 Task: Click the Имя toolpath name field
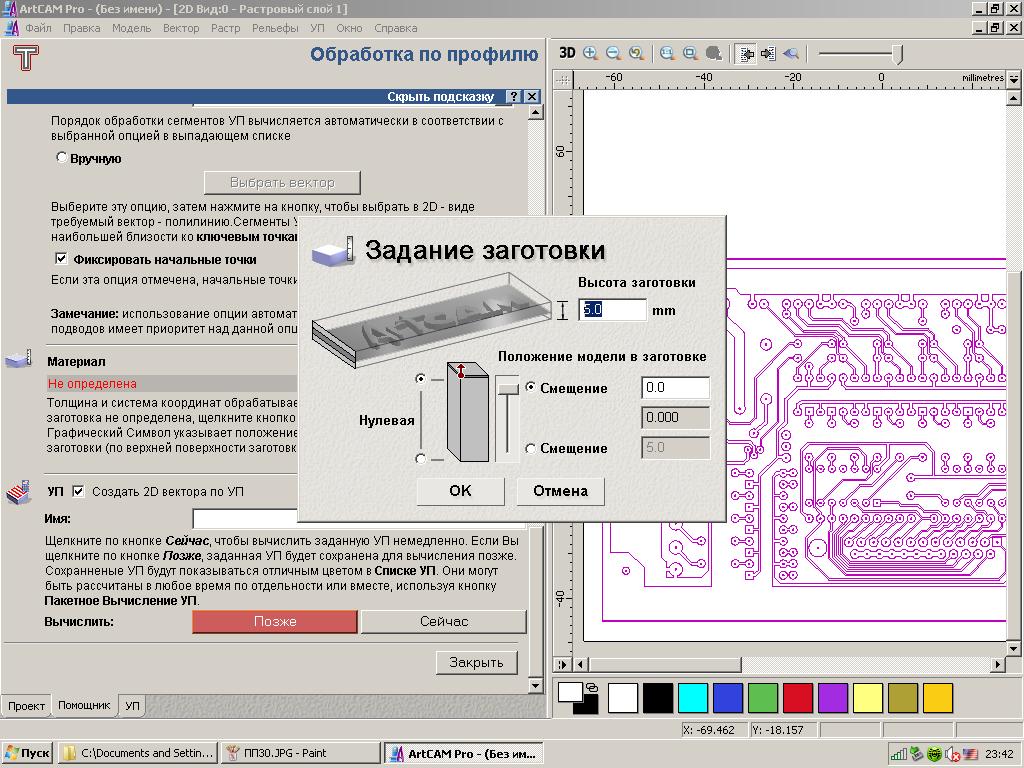coord(245,519)
